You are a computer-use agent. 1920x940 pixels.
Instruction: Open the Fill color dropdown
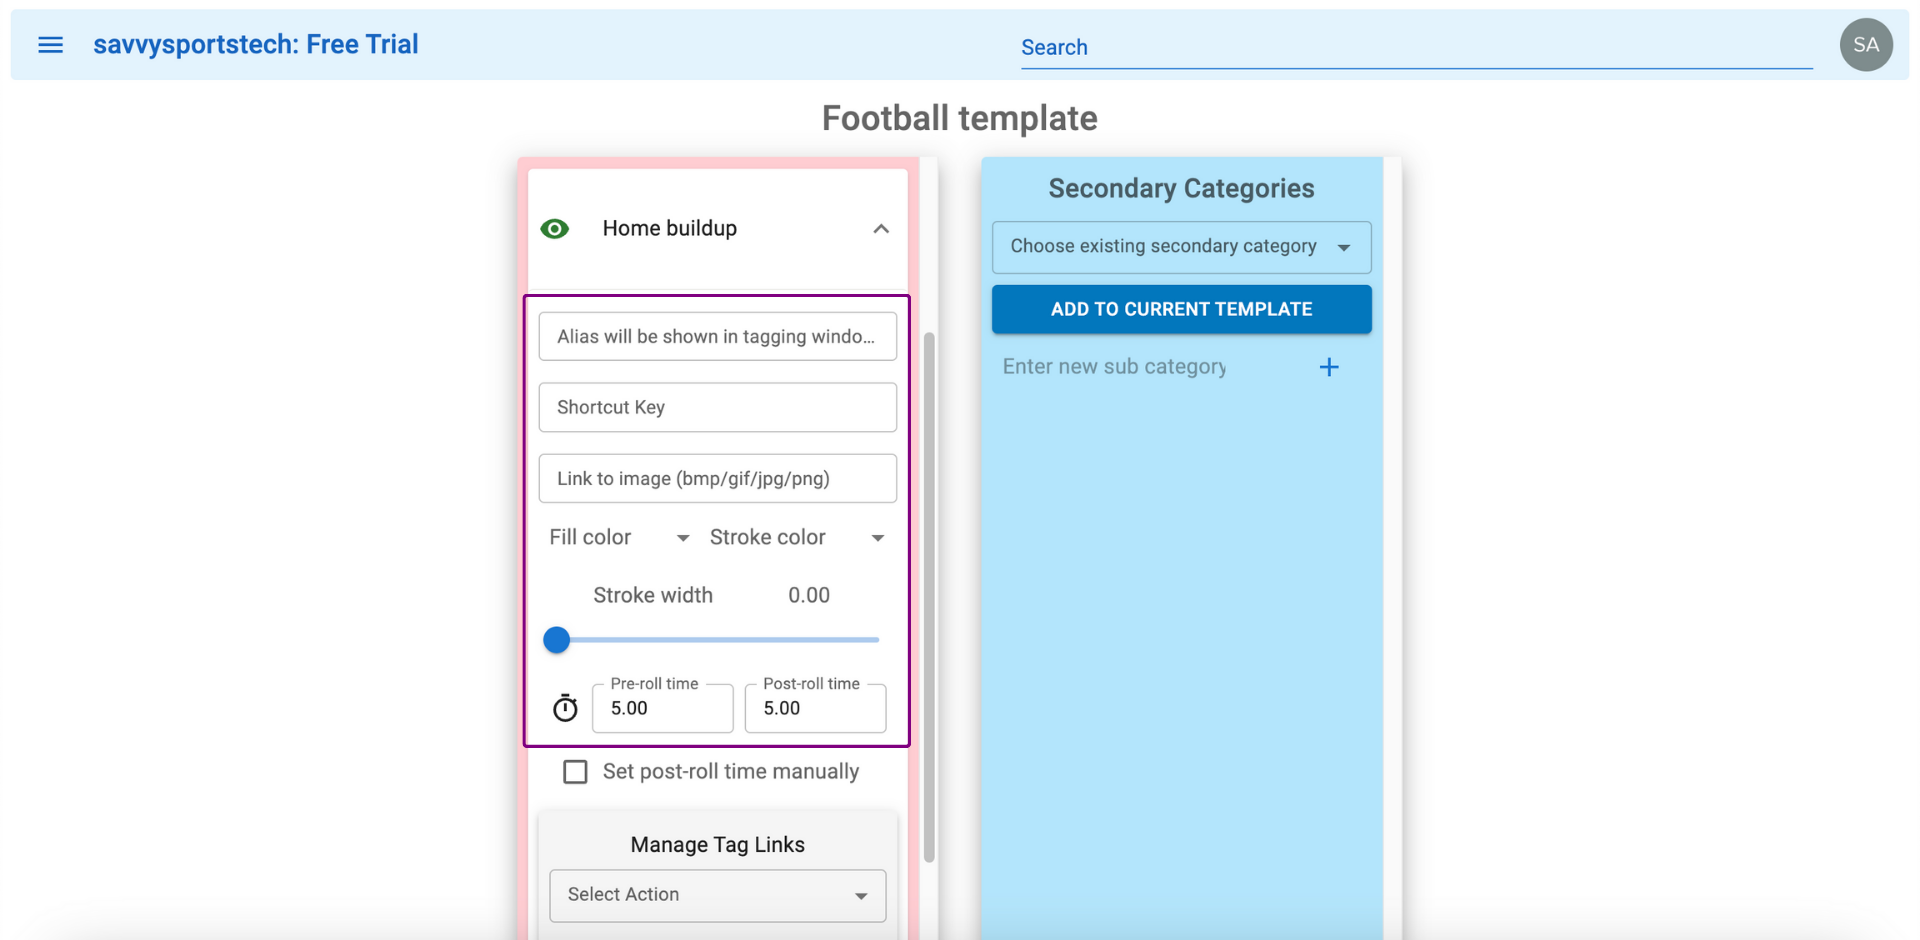tap(619, 538)
